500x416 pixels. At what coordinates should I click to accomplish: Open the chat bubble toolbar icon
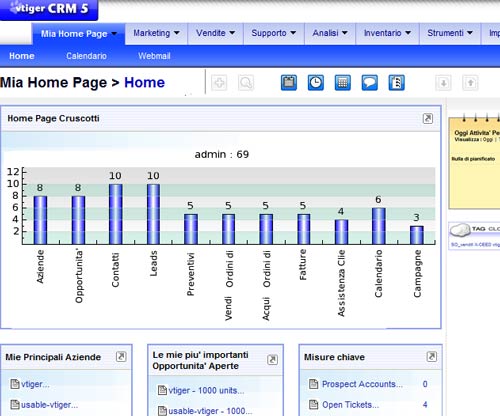click(370, 83)
